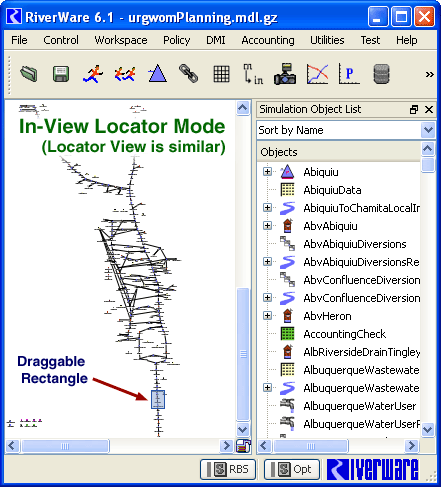Open the database cylinder toolbar icon

coord(381,74)
